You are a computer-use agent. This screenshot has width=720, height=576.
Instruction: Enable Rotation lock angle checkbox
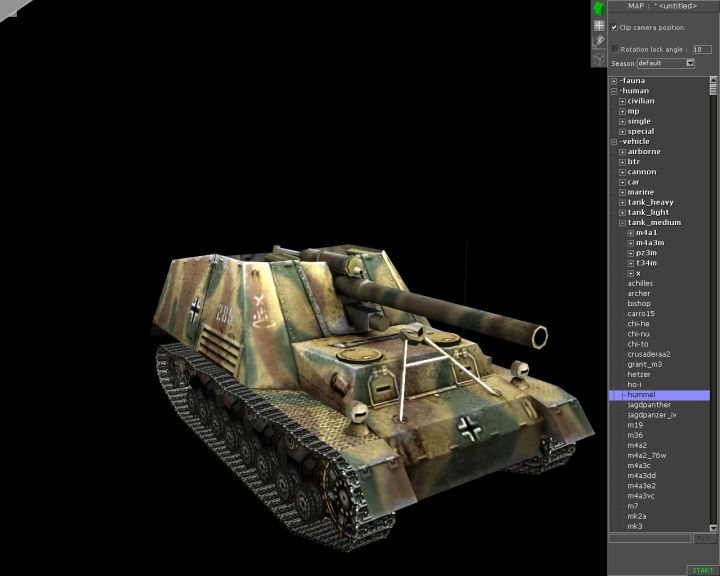point(615,48)
